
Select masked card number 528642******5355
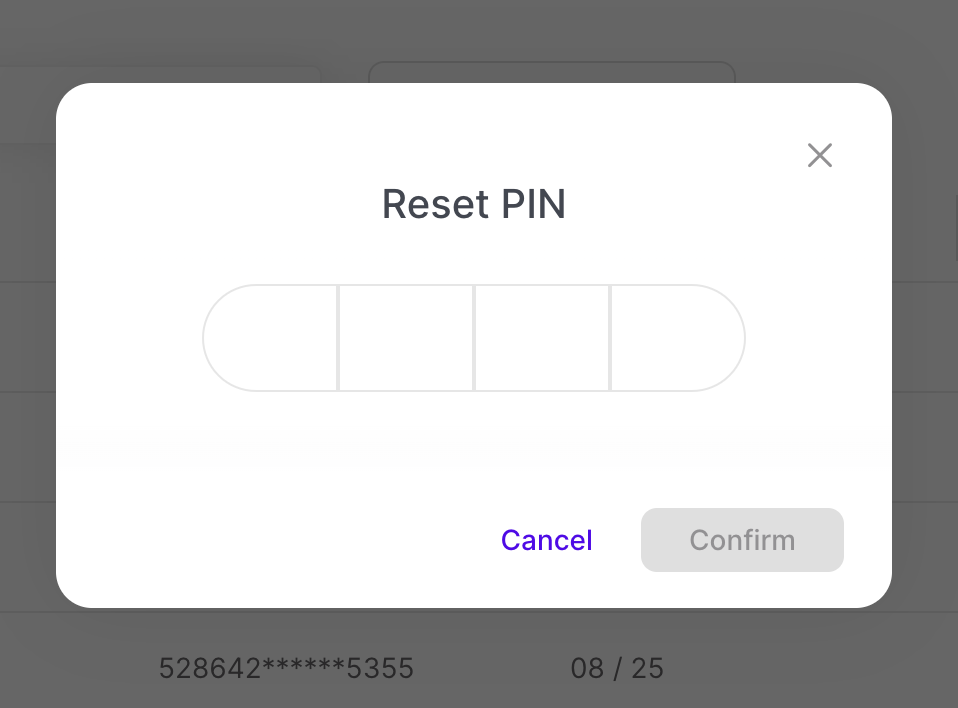click(x=286, y=668)
